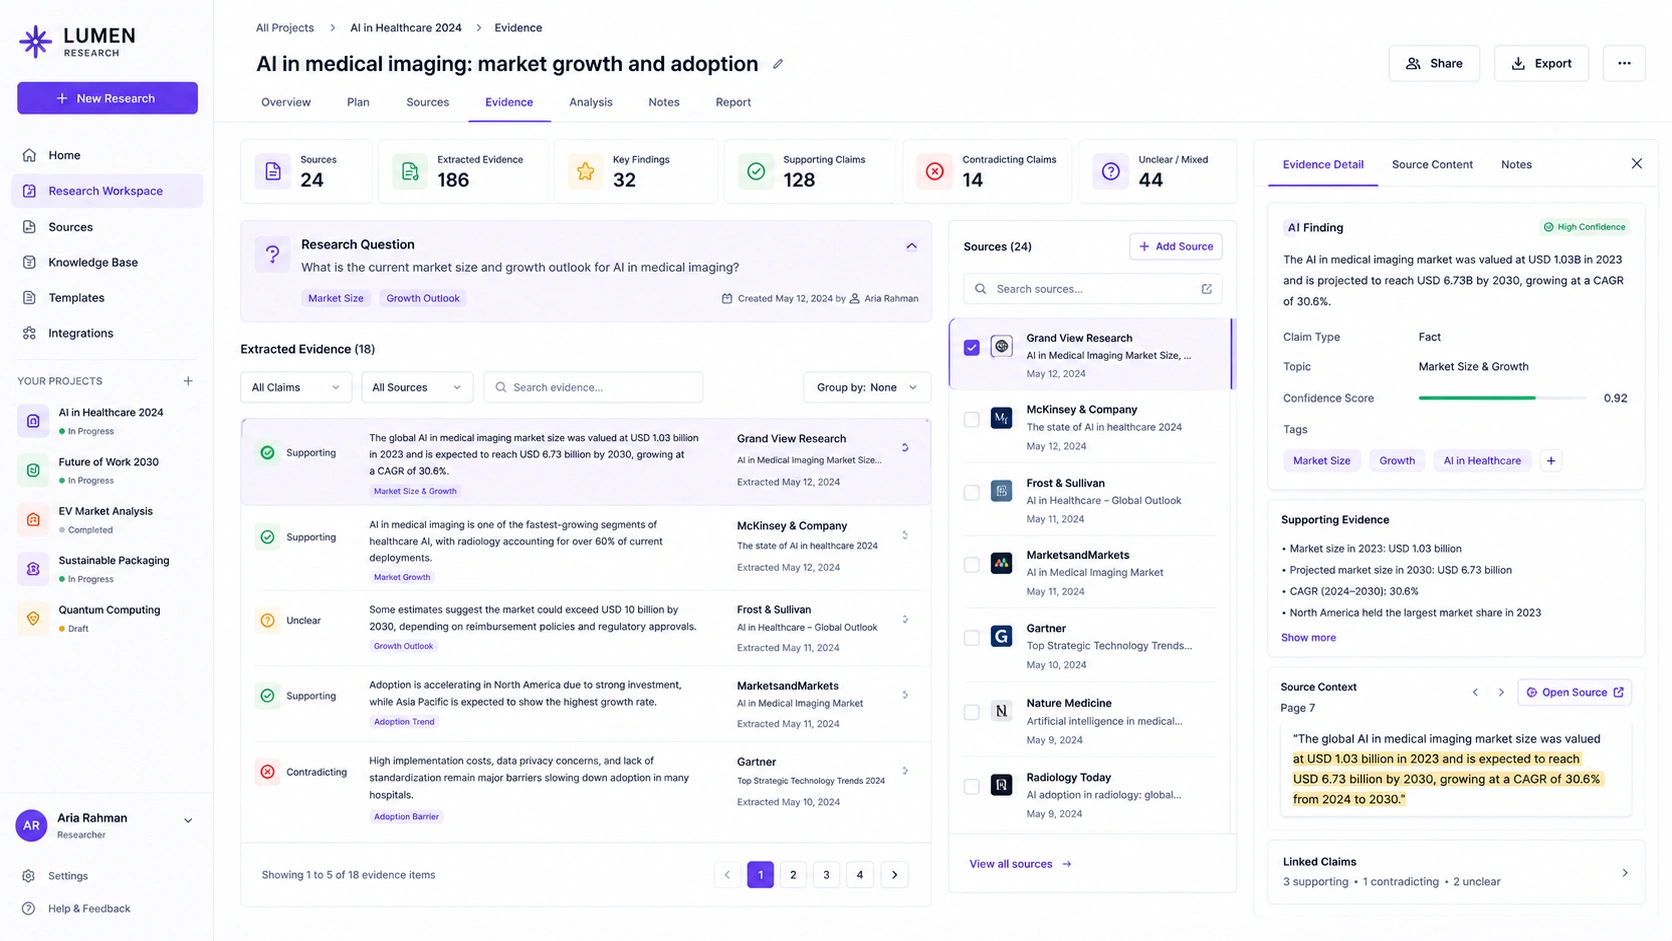Open the Group by dropdown
Viewport: 1672px width, 941px height.
(867, 387)
